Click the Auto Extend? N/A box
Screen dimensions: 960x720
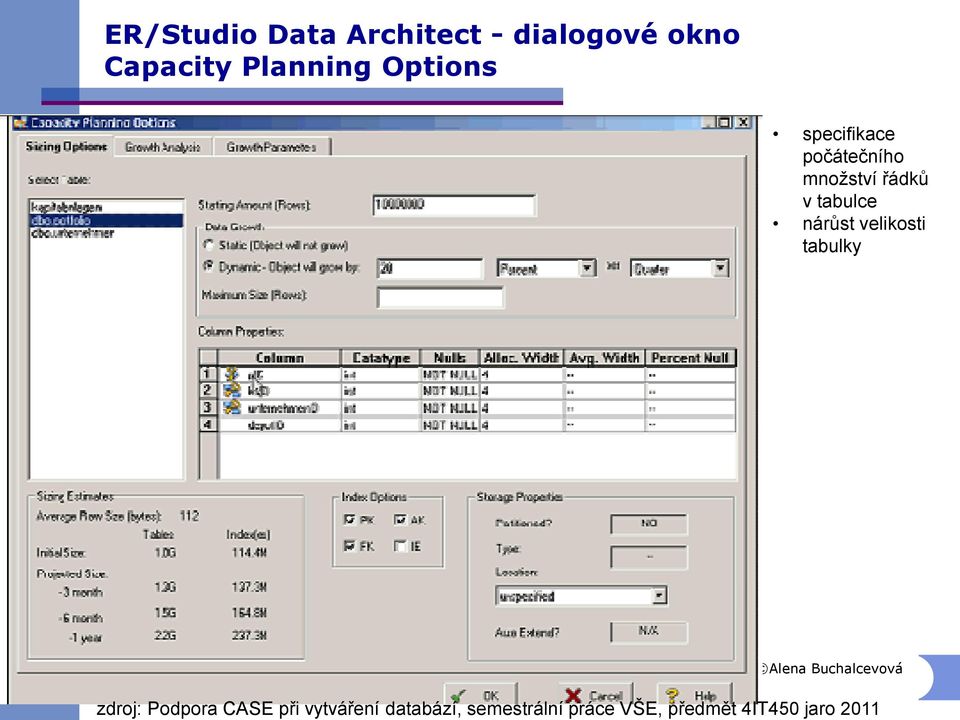click(x=649, y=632)
